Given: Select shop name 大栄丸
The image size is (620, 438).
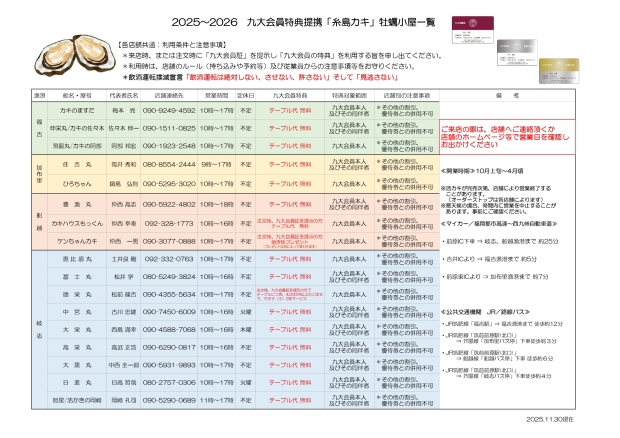Looking at the screenshot, I should pyautogui.click(x=77, y=329).
